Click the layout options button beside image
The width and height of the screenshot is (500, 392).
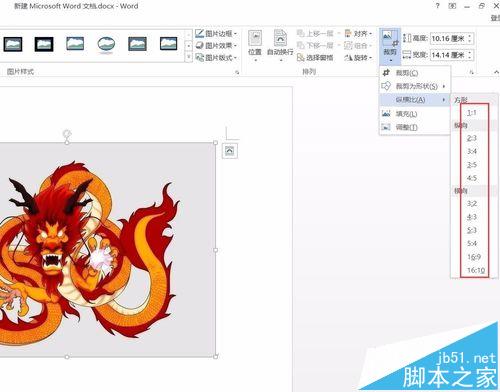point(230,151)
